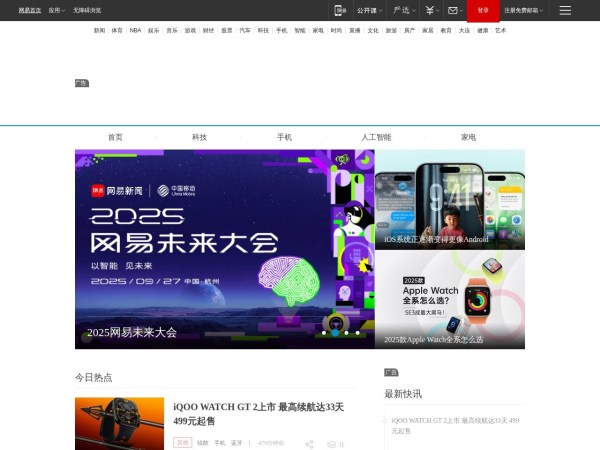This screenshot has height=450, width=600.
Task: Click the 今日热点 section heading
Action: pyautogui.click(x=94, y=378)
